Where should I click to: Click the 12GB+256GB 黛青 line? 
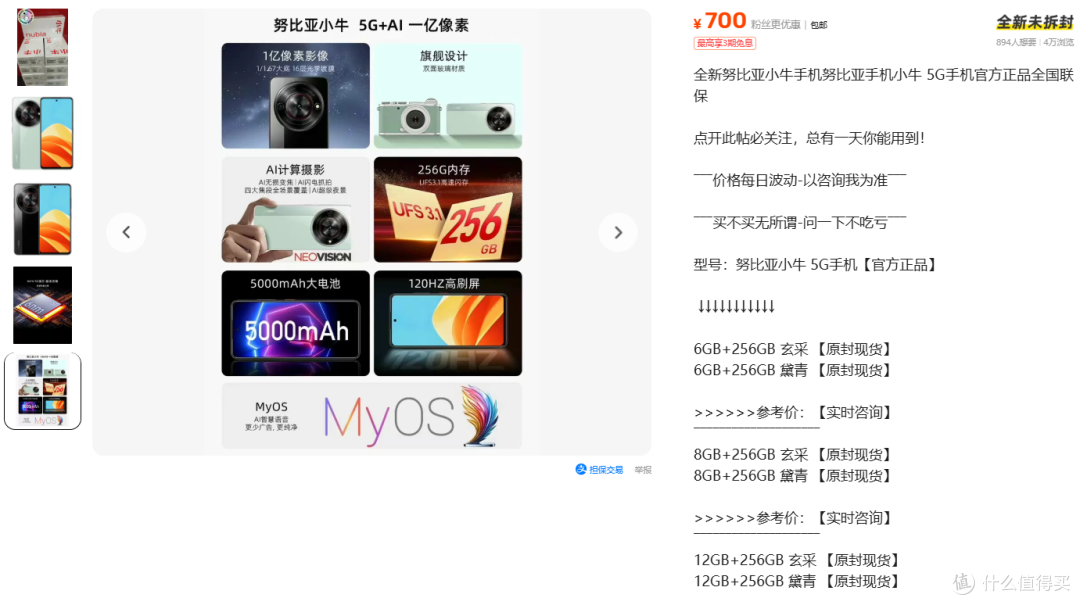(x=797, y=582)
